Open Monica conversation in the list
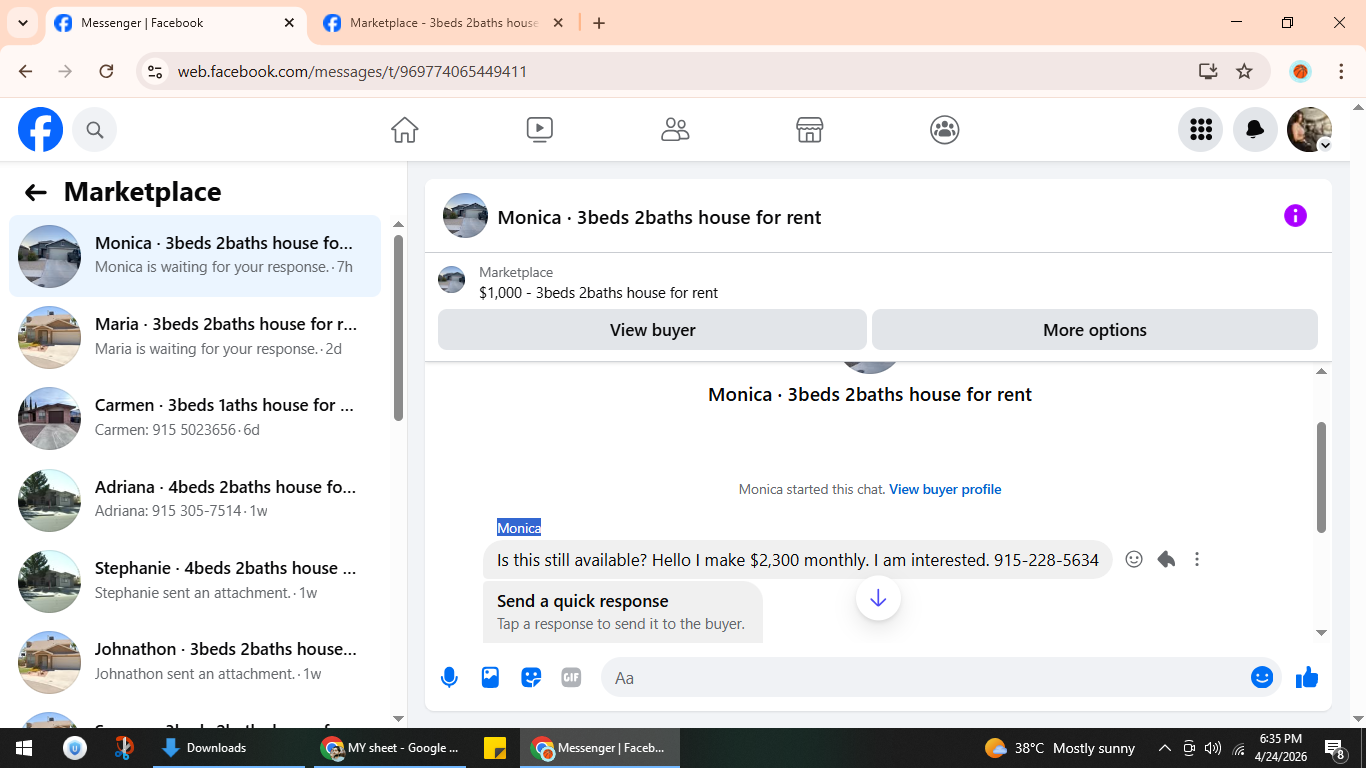 pos(195,256)
